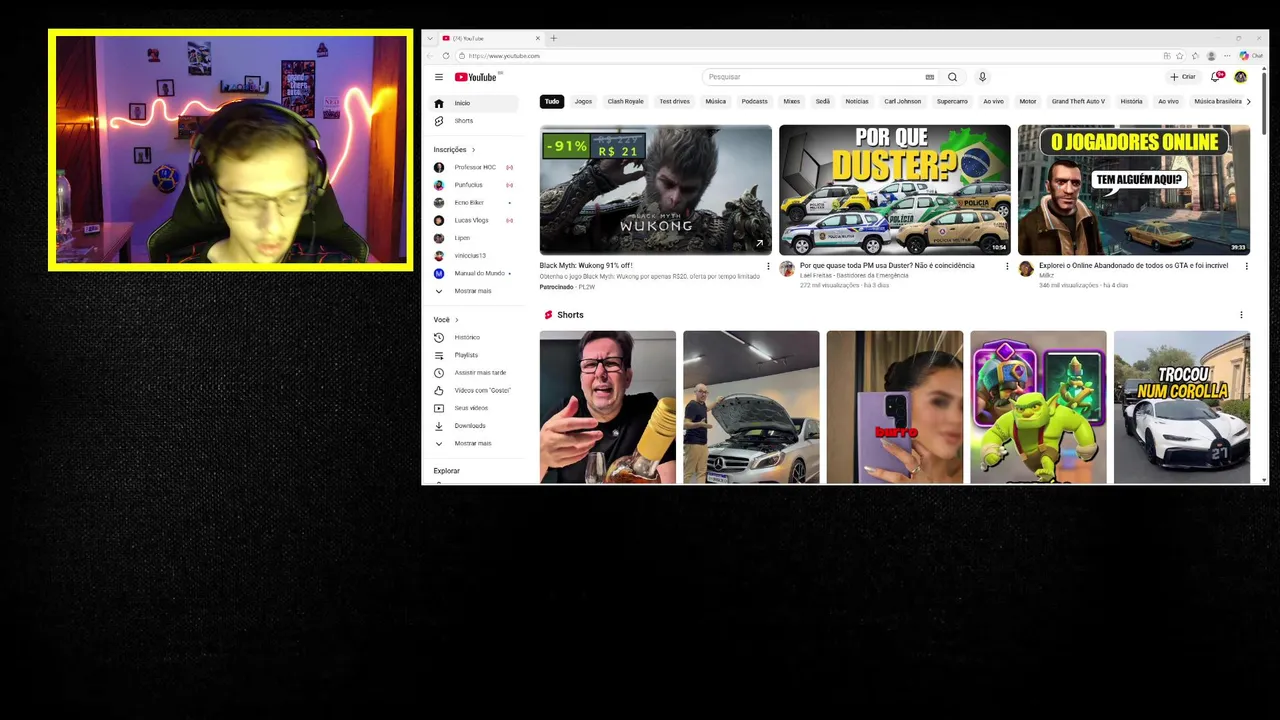The image size is (1280, 720).
Task: Open the browser Chat copilot button
Action: point(1251,56)
